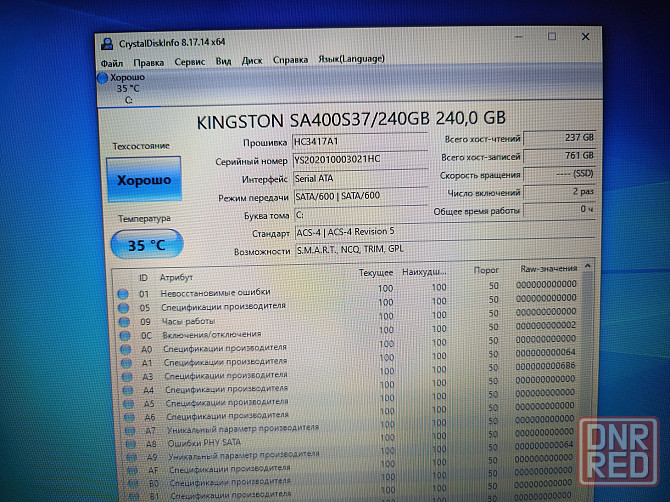This screenshot has height=502, width=670.
Task: Click the blue status circle next to Хорошо
Action: 102,78
